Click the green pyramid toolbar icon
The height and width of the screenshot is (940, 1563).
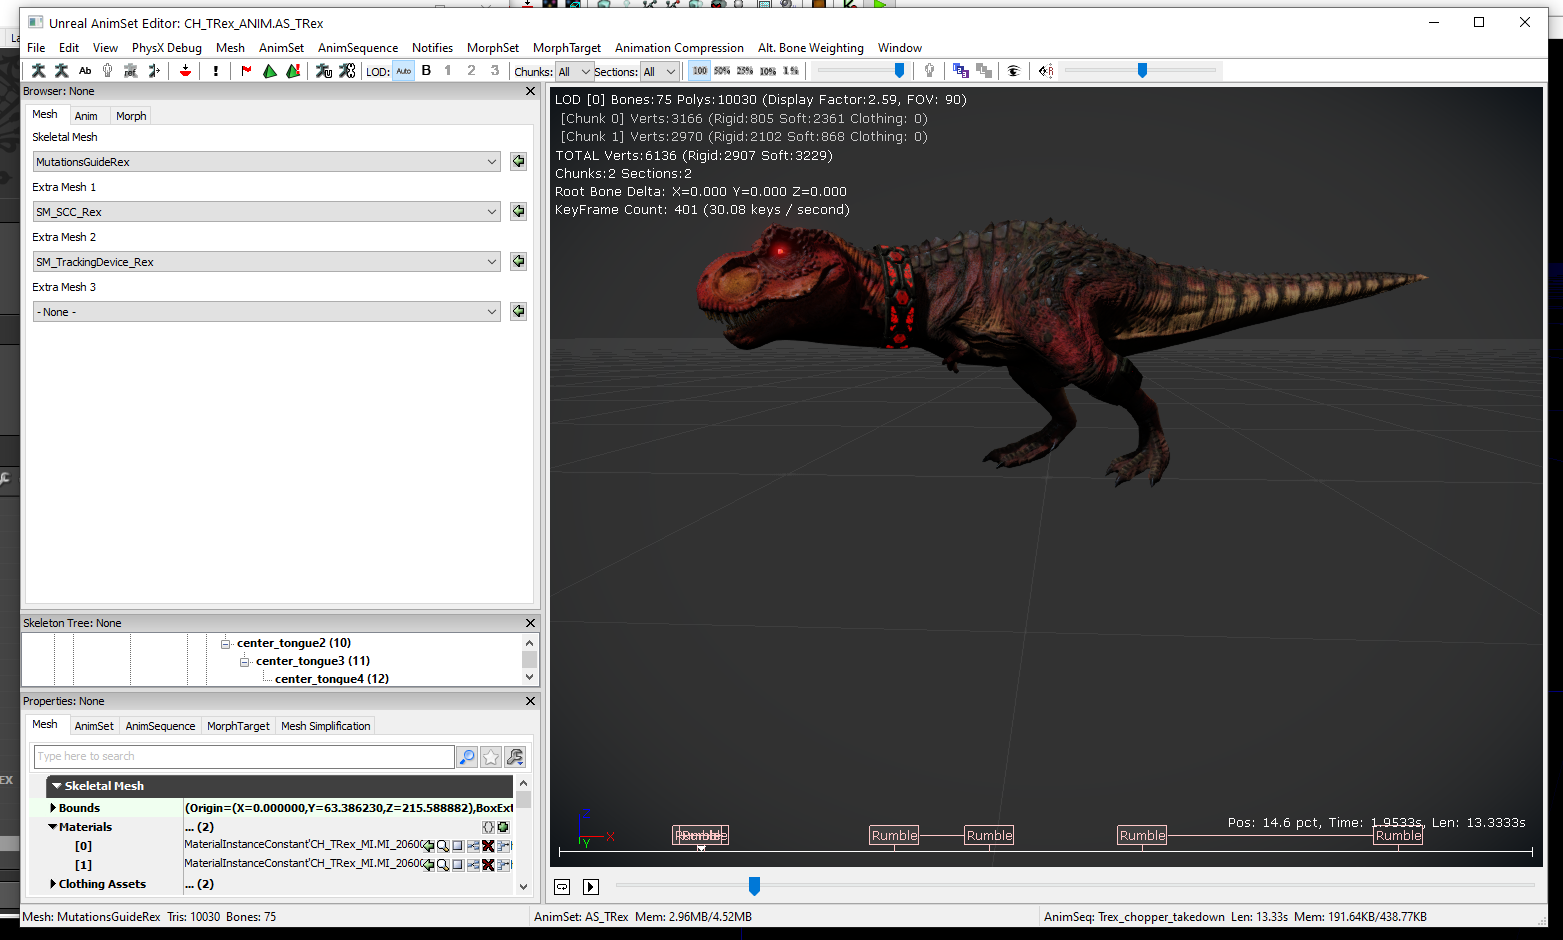(x=269, y=71)
